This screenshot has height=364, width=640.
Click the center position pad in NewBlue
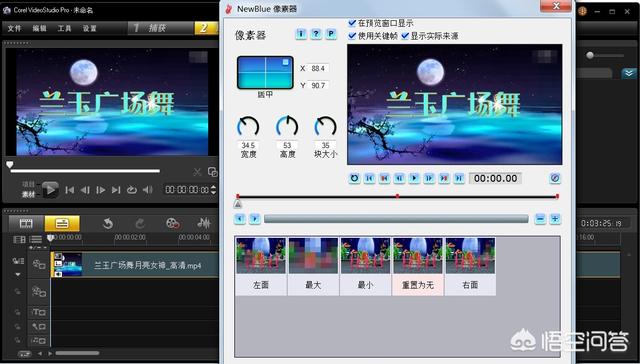[x=265, y=73]
